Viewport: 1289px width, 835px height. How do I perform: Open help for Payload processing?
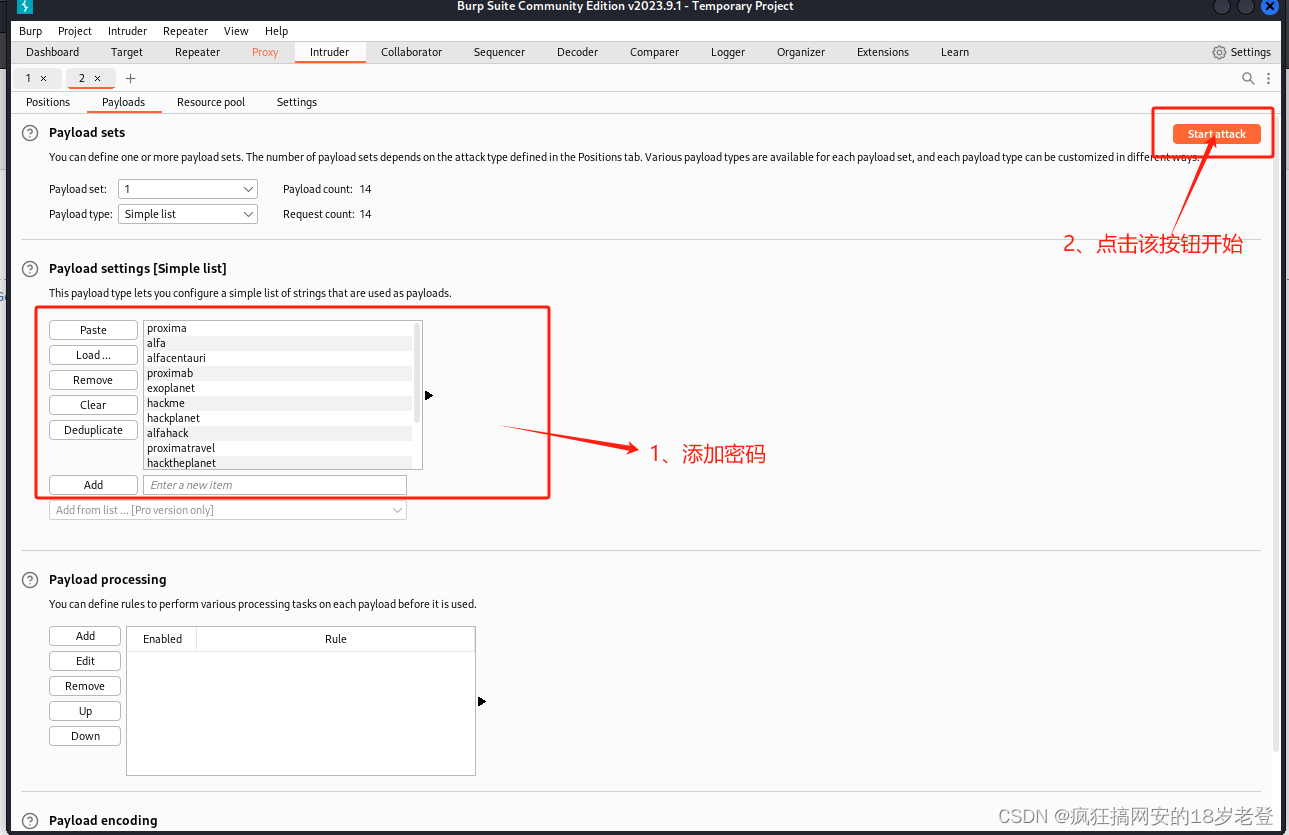pos(30,580)
